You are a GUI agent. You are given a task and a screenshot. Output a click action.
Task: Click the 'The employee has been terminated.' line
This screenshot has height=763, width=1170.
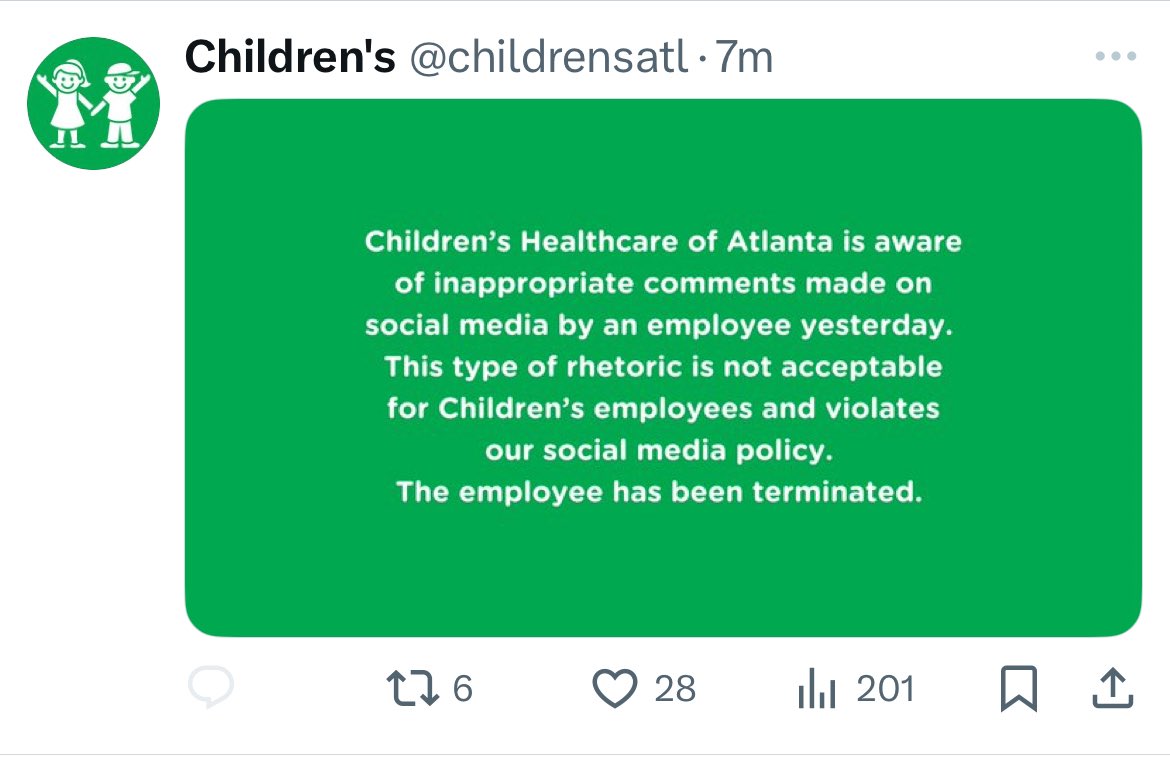pos(660,492)
